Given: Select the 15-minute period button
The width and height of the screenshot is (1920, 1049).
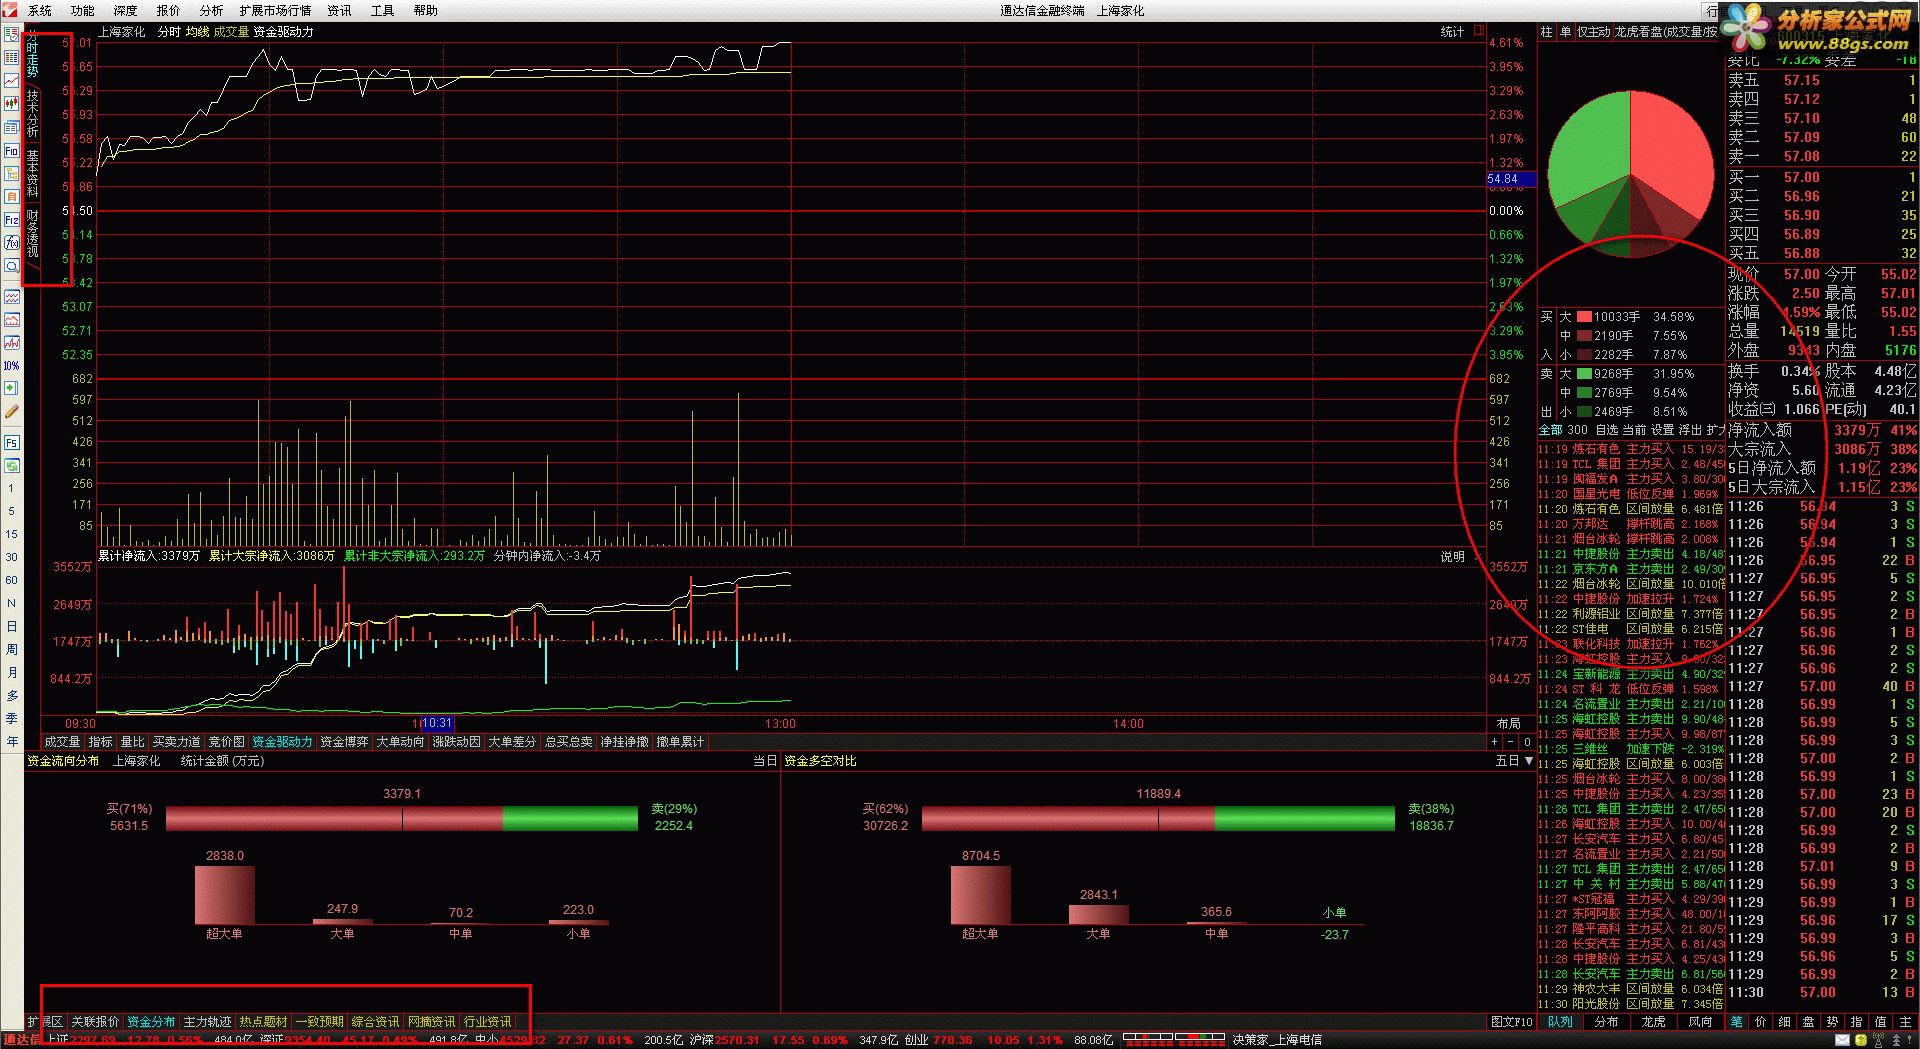Looking at the screenshot, I should (x=11, y=534).
